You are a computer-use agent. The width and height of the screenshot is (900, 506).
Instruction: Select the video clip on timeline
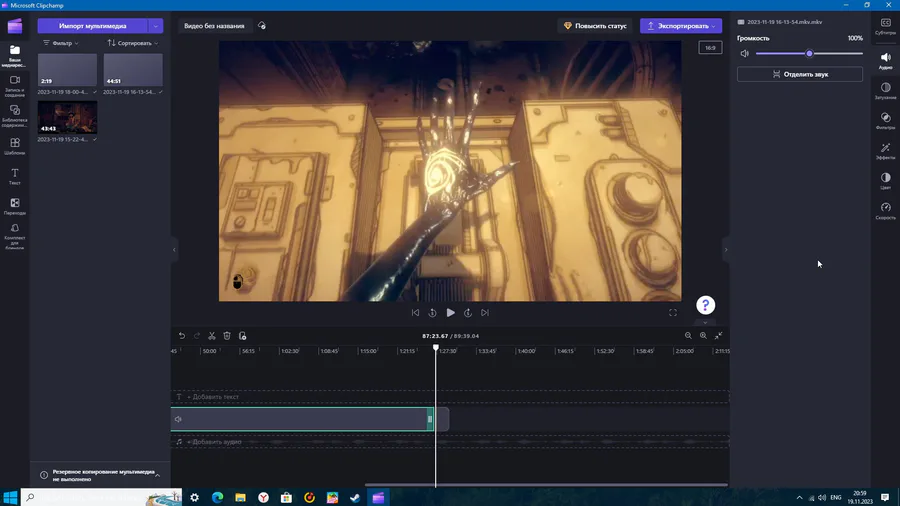[302, 419]
